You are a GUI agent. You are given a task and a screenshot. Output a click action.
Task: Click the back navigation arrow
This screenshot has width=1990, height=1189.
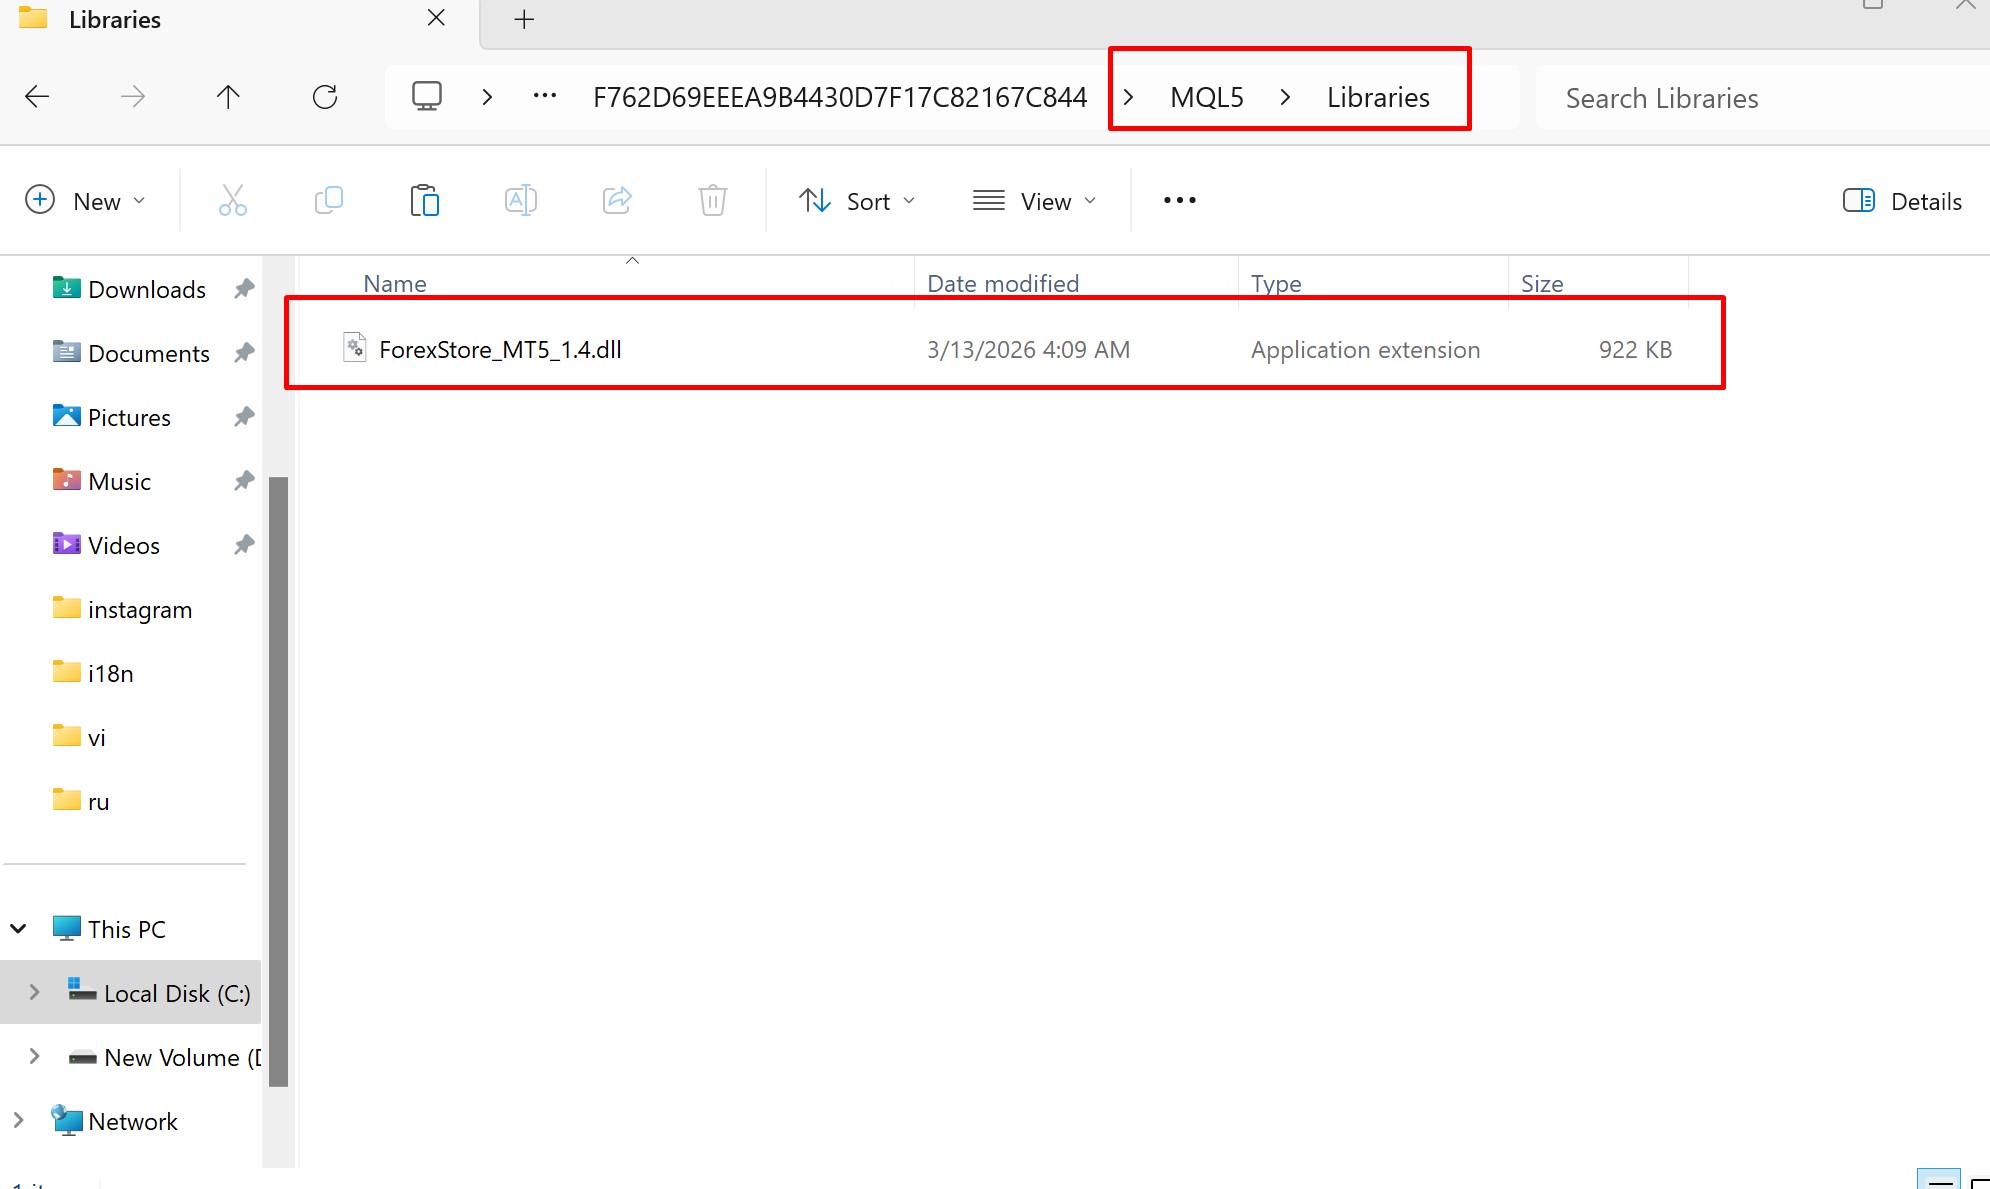37,96
